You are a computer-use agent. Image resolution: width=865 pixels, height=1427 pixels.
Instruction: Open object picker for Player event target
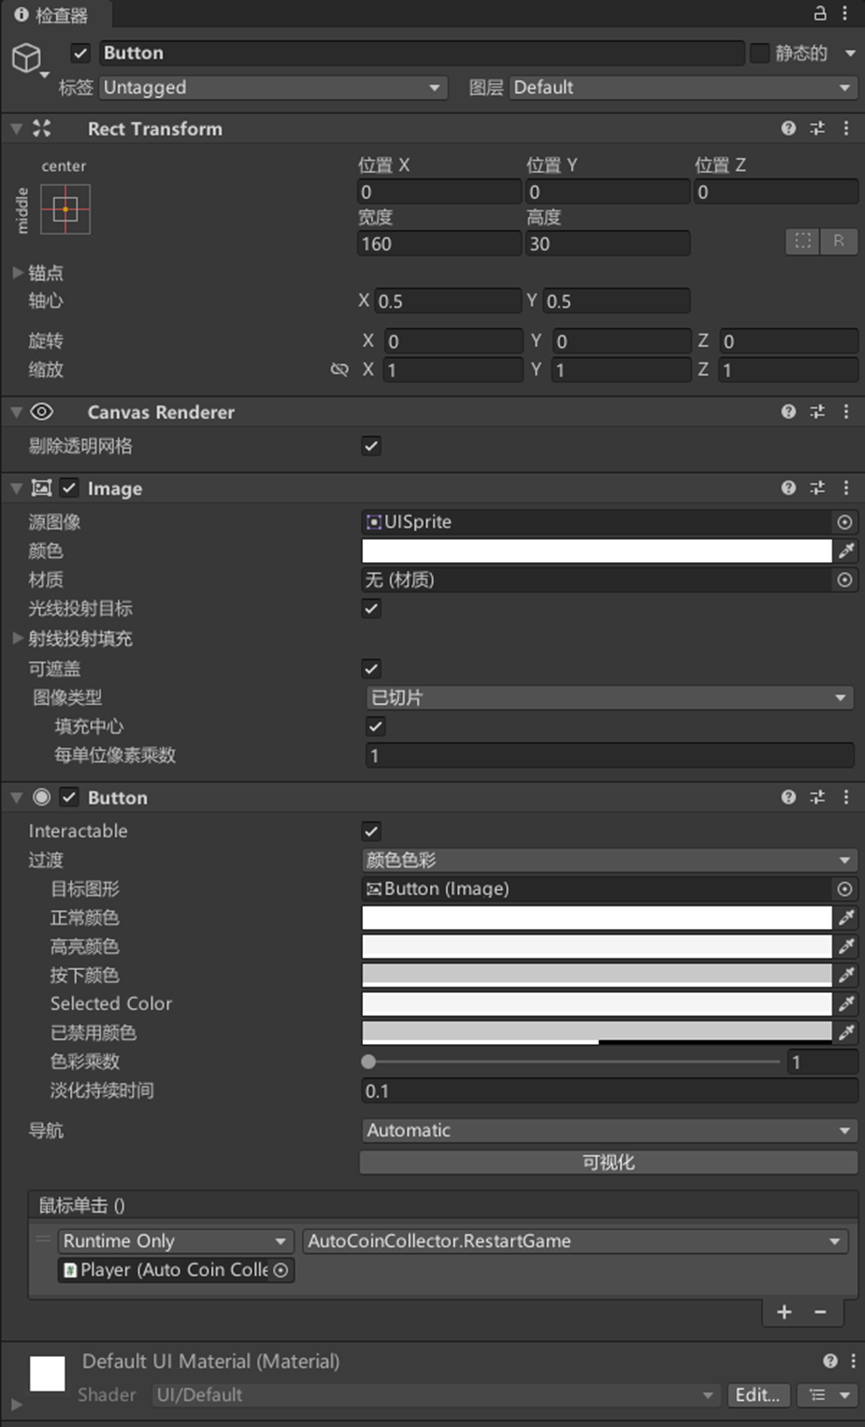[281, 1270]
